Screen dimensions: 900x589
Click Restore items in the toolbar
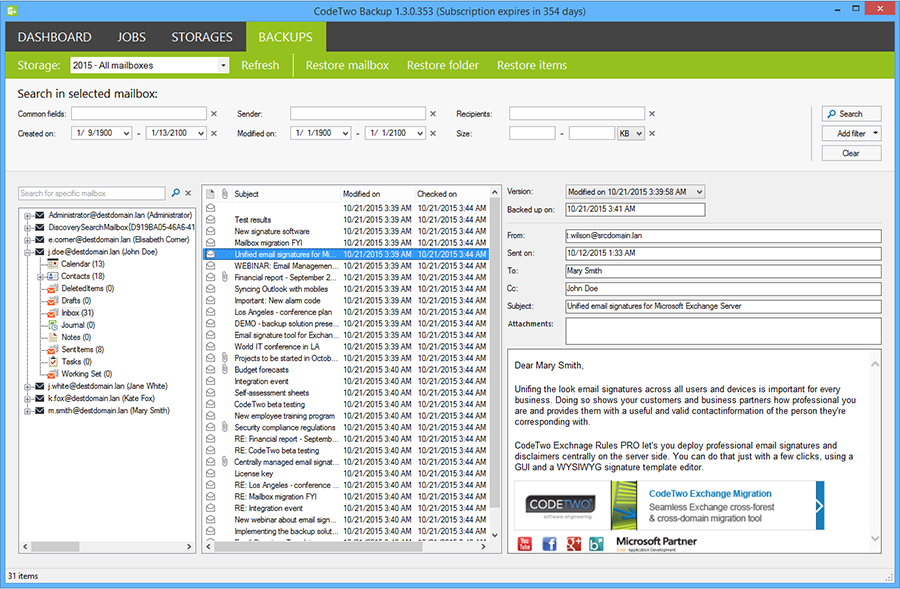pyautogui.click(x=532, y=65)
